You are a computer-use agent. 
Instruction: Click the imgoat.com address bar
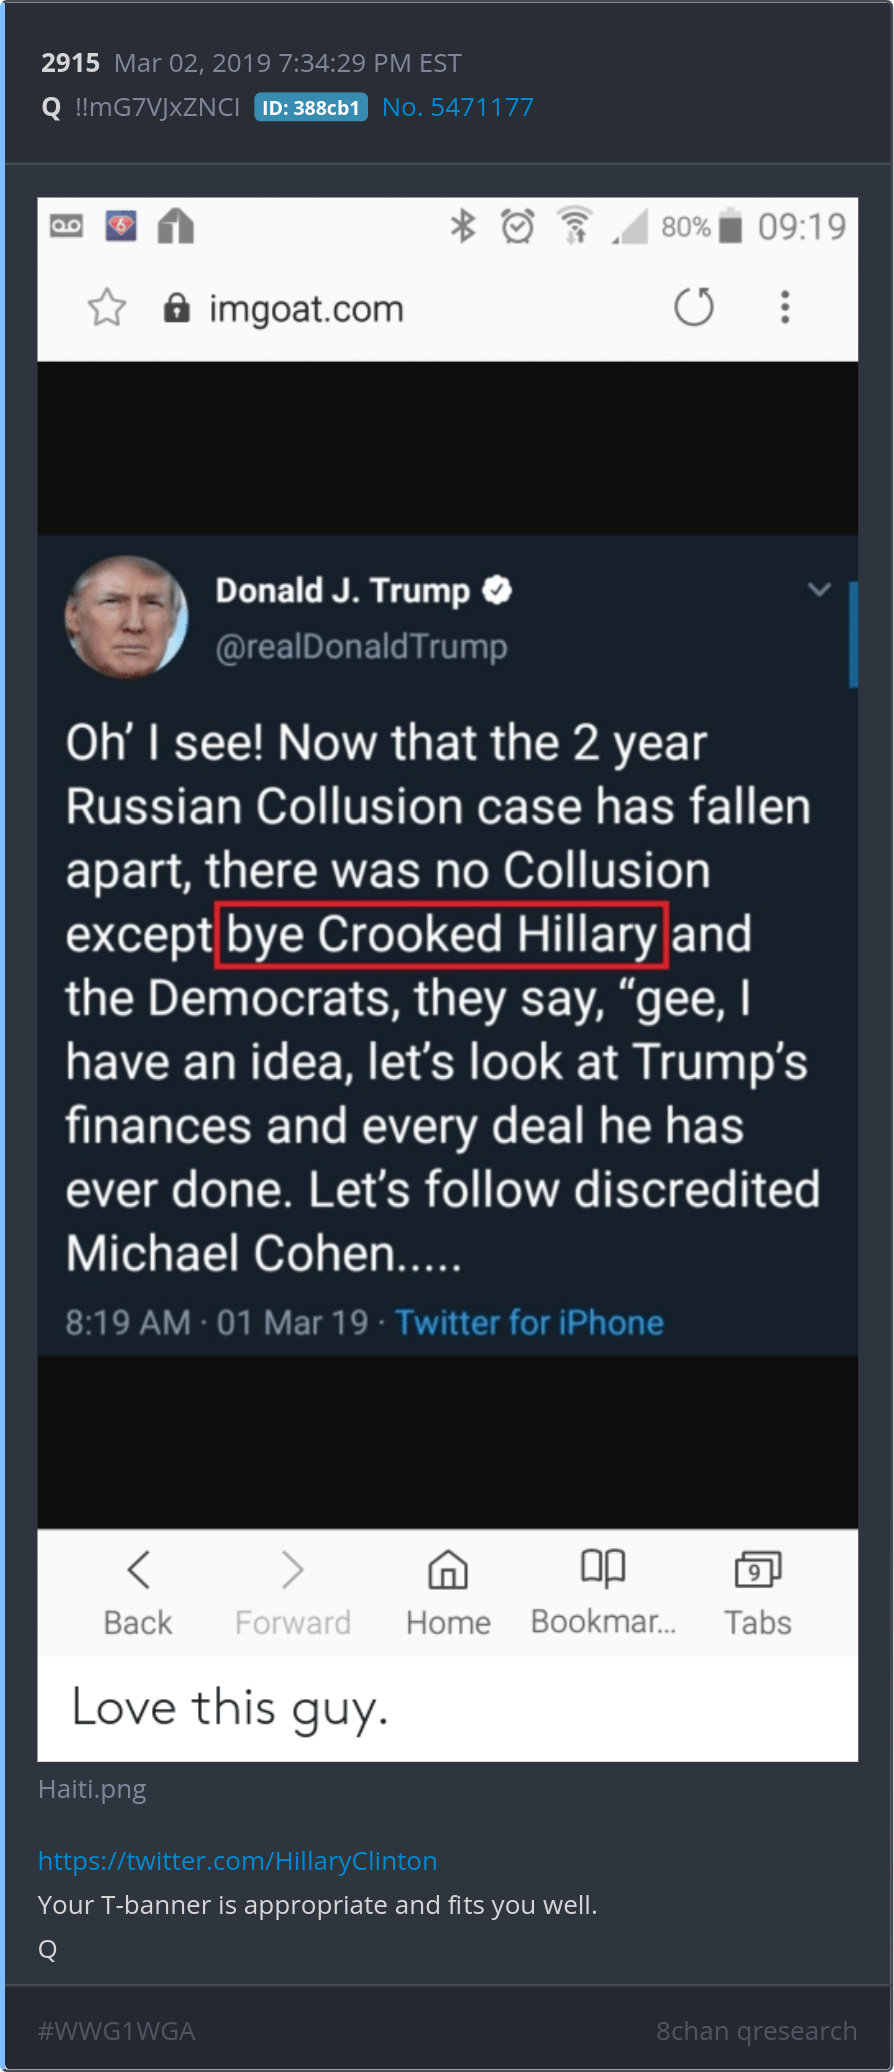pos(306,309)
